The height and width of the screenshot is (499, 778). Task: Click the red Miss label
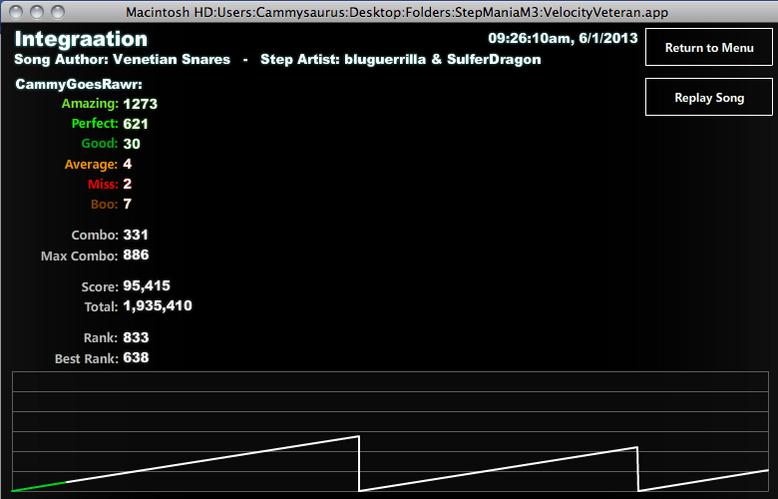[103, 184]
